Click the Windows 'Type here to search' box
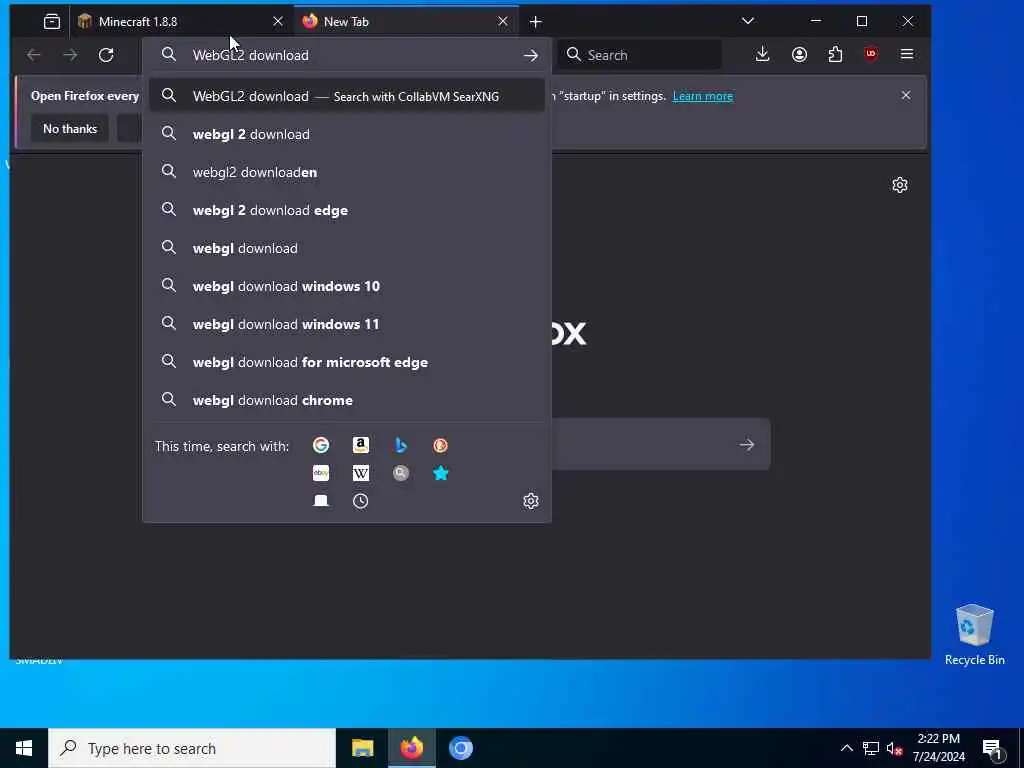The image size is (1024, 768). [192, 748]
